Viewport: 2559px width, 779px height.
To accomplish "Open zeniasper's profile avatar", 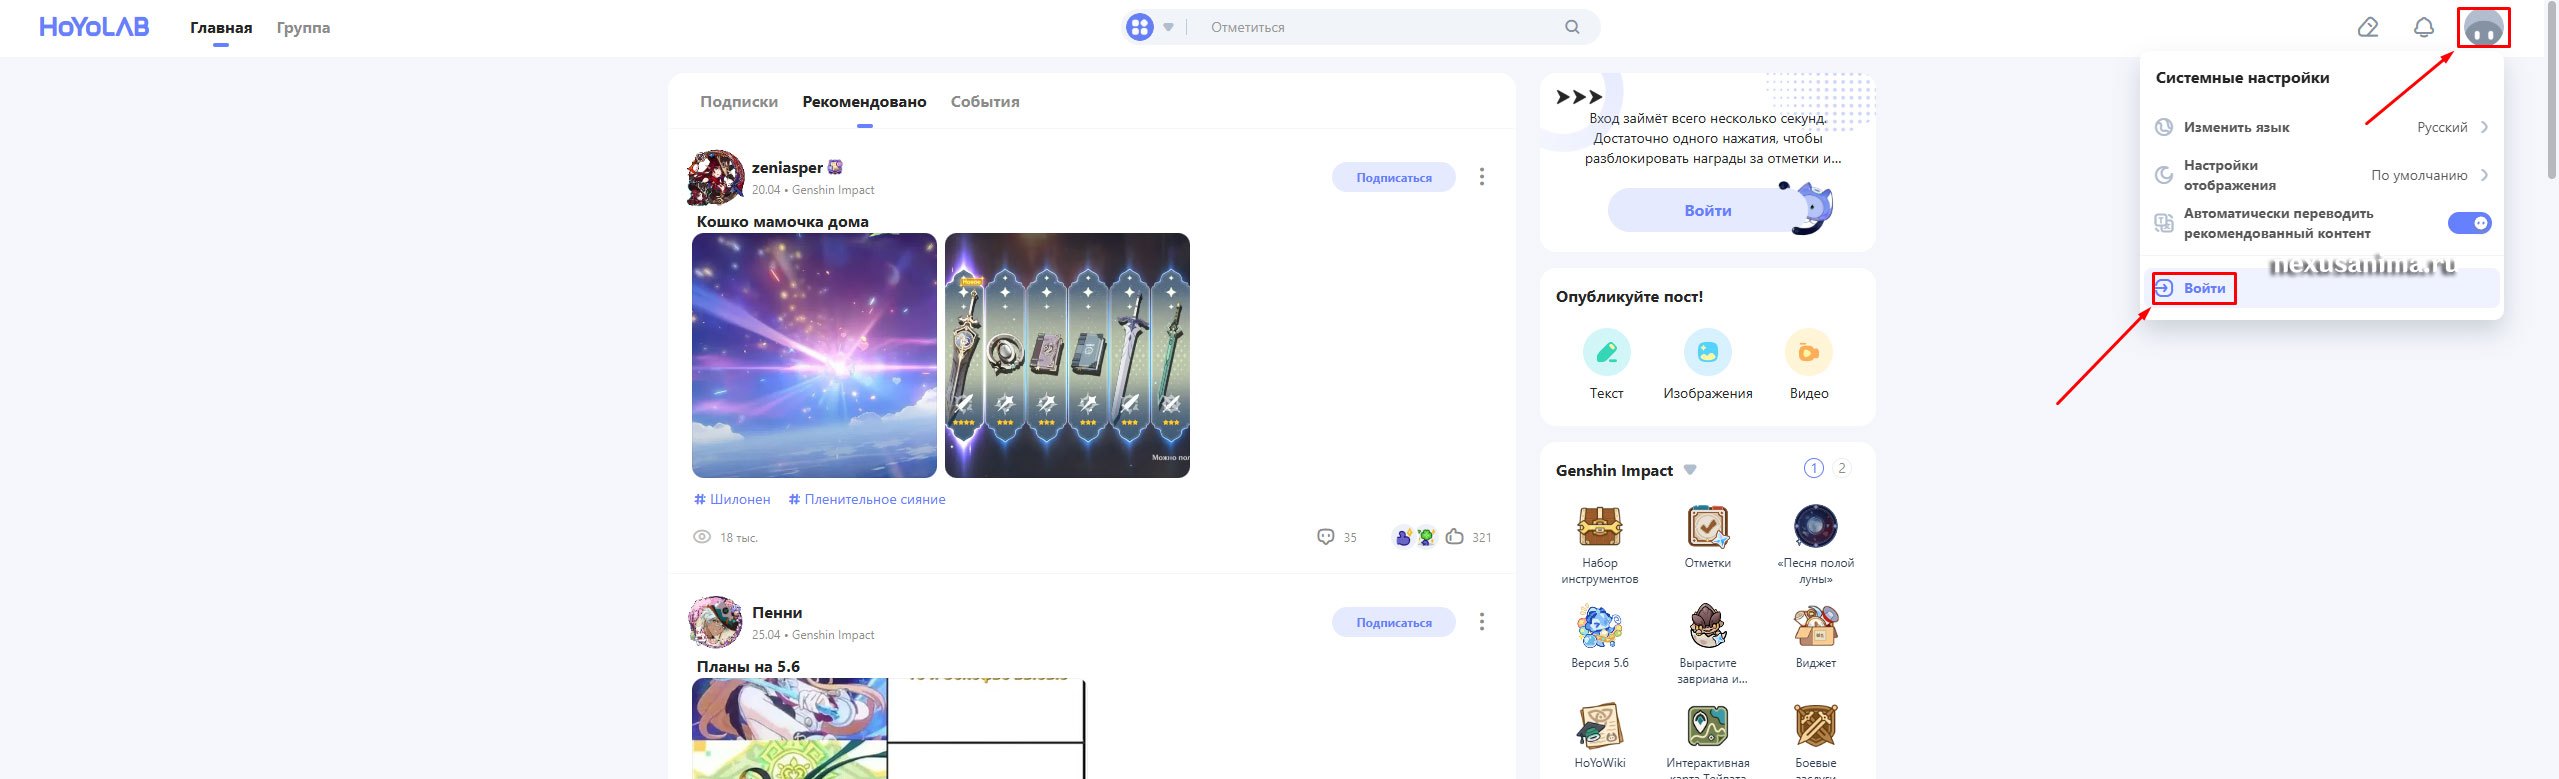I will coord(716,178).
